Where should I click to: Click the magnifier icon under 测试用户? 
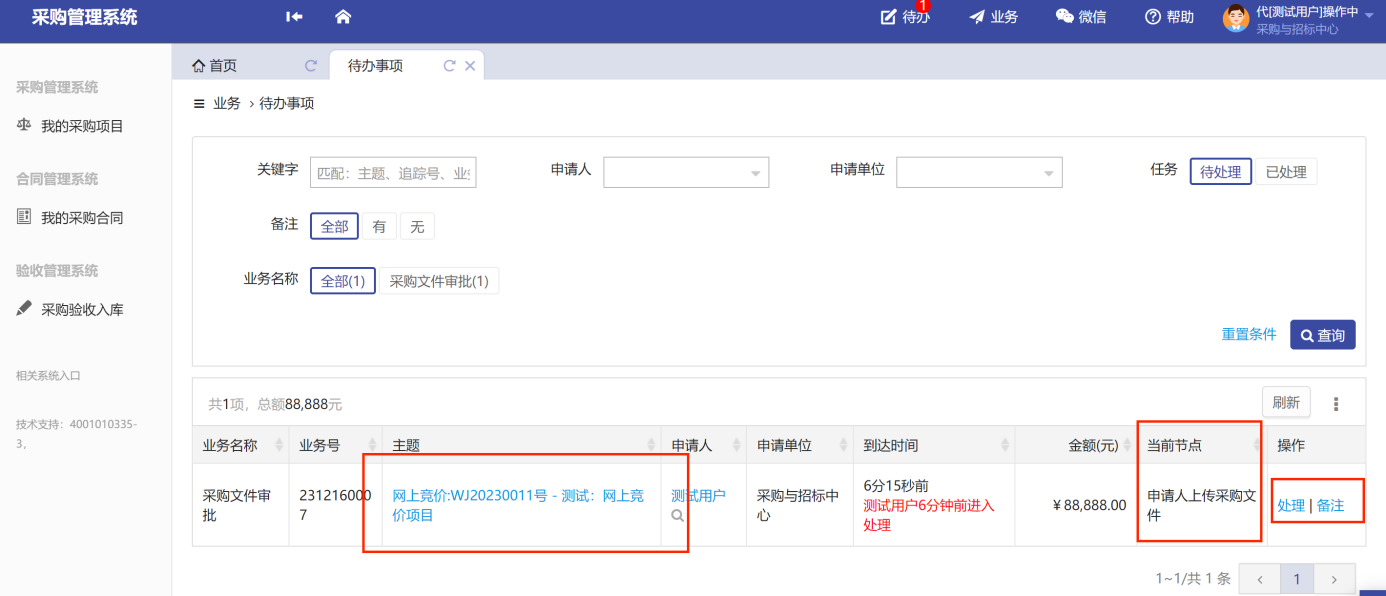point(678,516)
